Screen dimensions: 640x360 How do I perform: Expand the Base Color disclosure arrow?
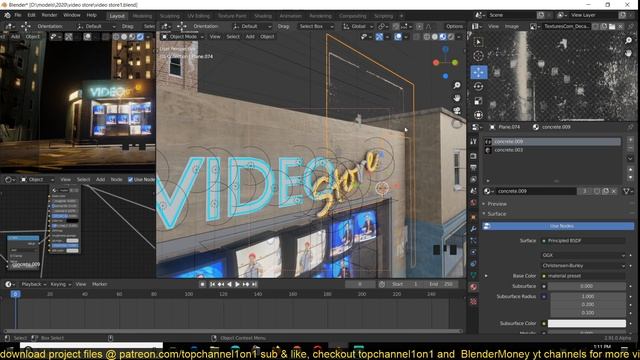click(486, 276)
